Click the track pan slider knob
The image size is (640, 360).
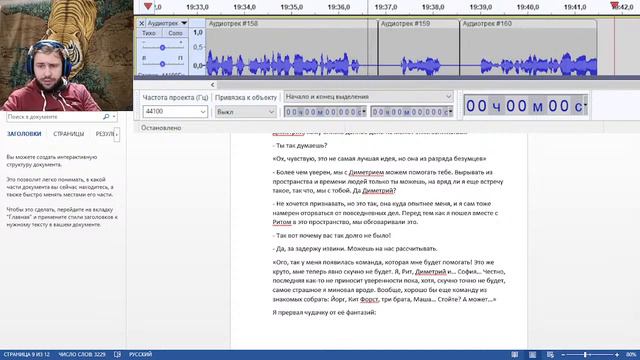[162, 64]
